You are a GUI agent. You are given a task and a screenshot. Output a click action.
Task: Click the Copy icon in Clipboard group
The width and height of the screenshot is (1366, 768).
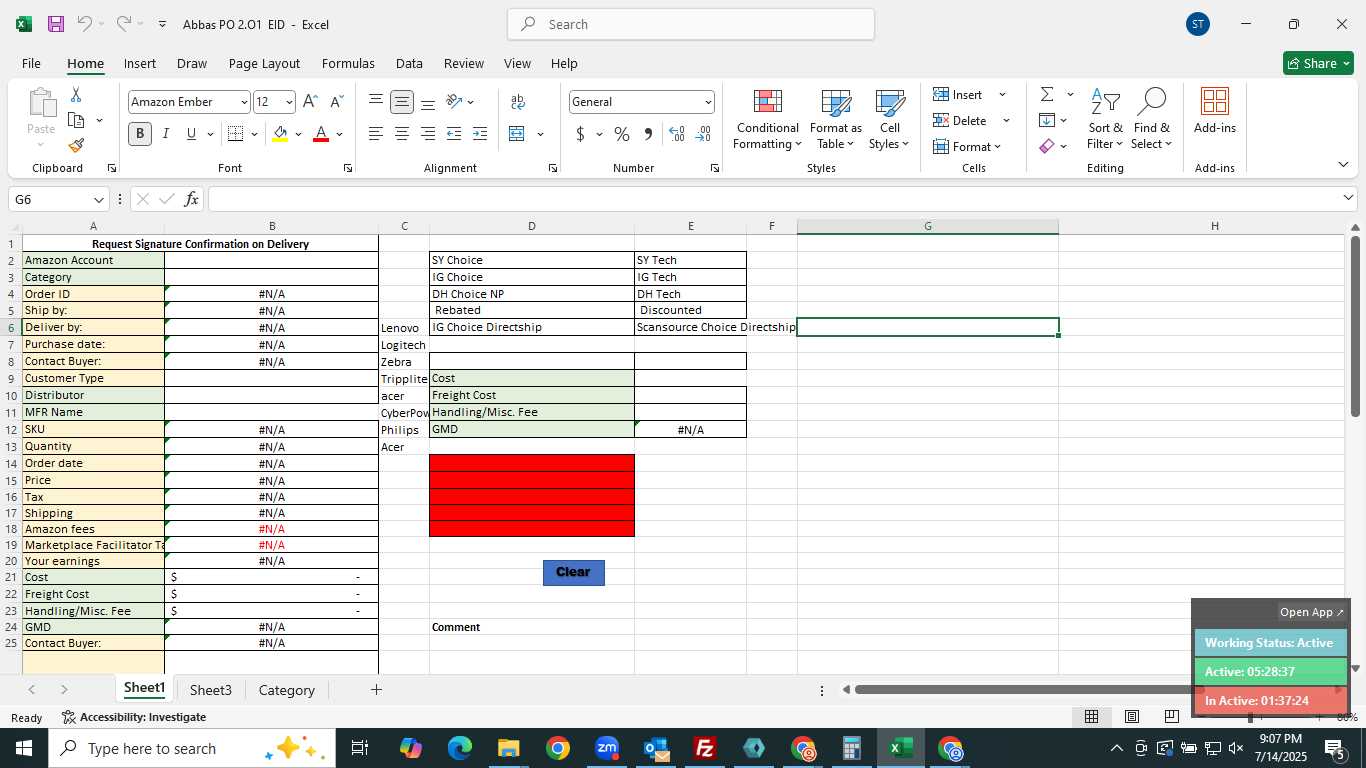tap(76, 120)
